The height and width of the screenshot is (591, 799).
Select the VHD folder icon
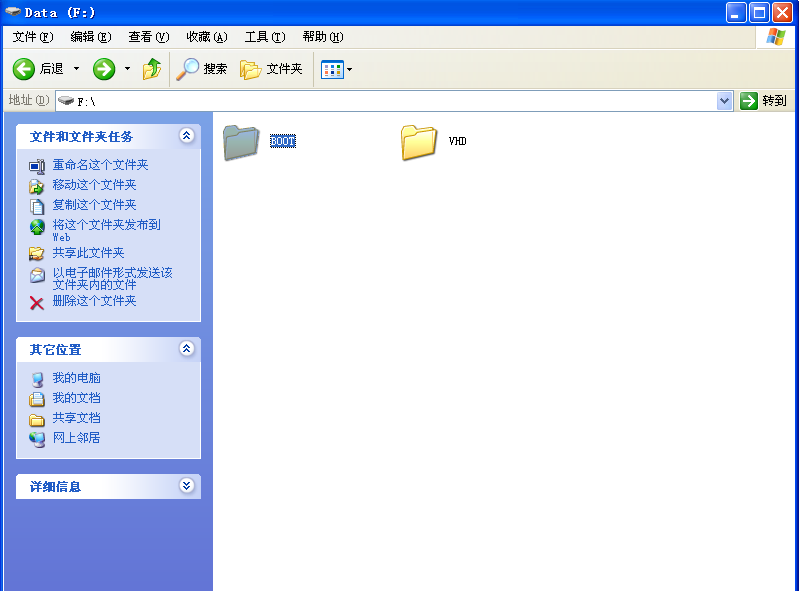click(x=419, y=143)
